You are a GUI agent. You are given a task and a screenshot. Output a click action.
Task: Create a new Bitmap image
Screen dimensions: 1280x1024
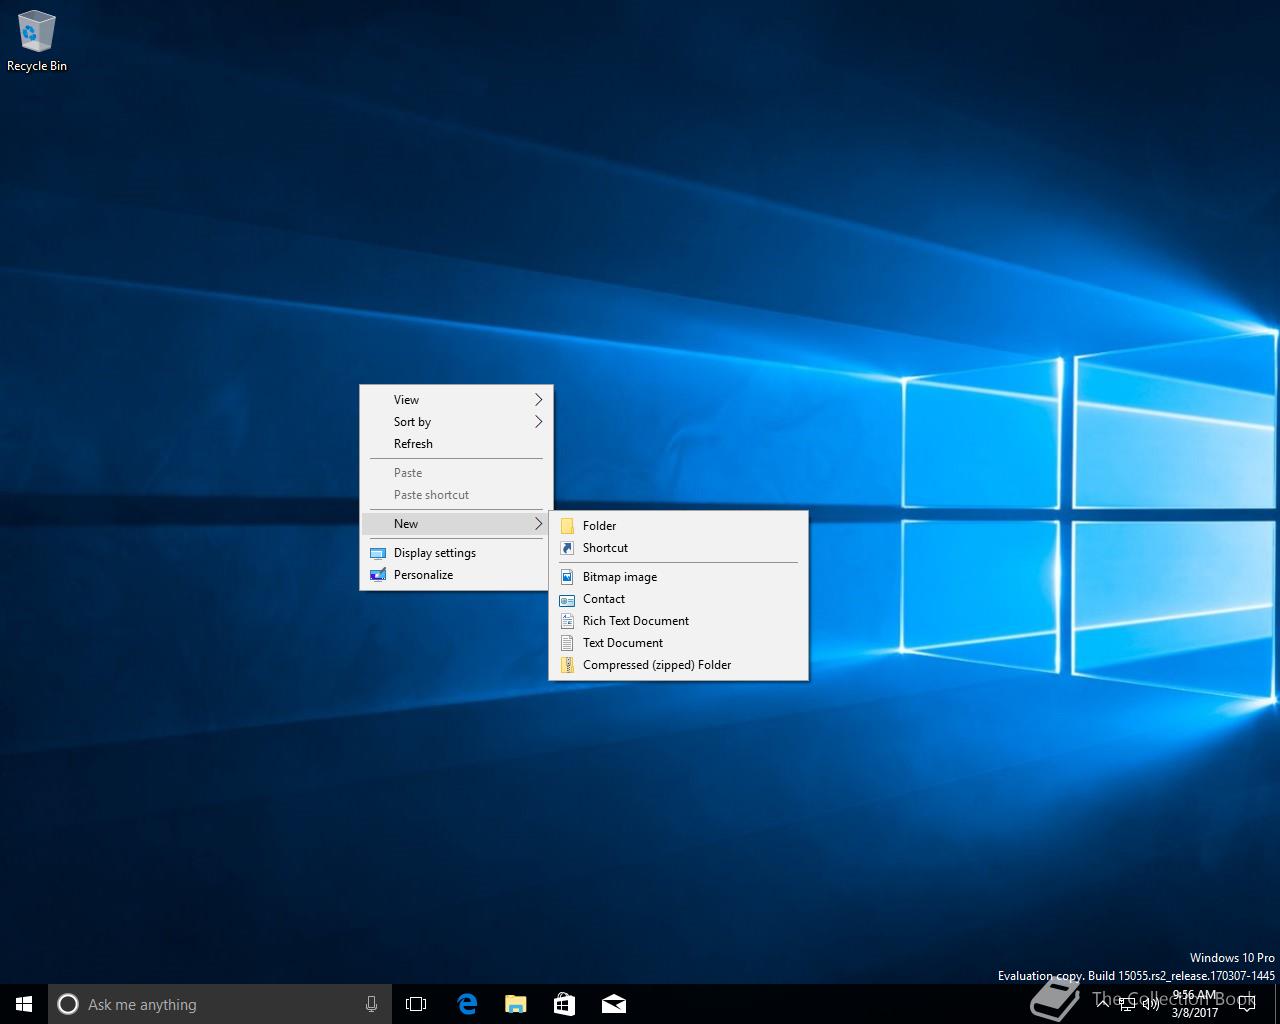[x=678, y=576]
